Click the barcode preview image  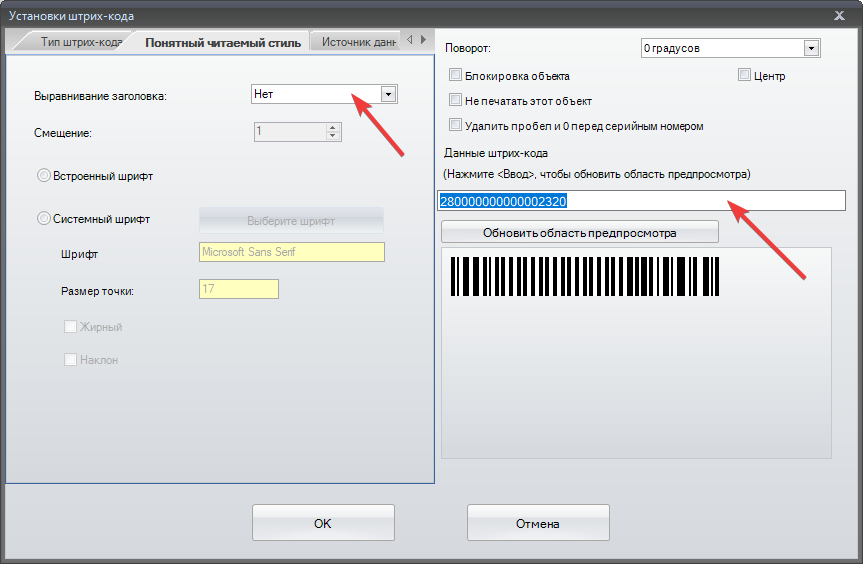pos(585,276)
